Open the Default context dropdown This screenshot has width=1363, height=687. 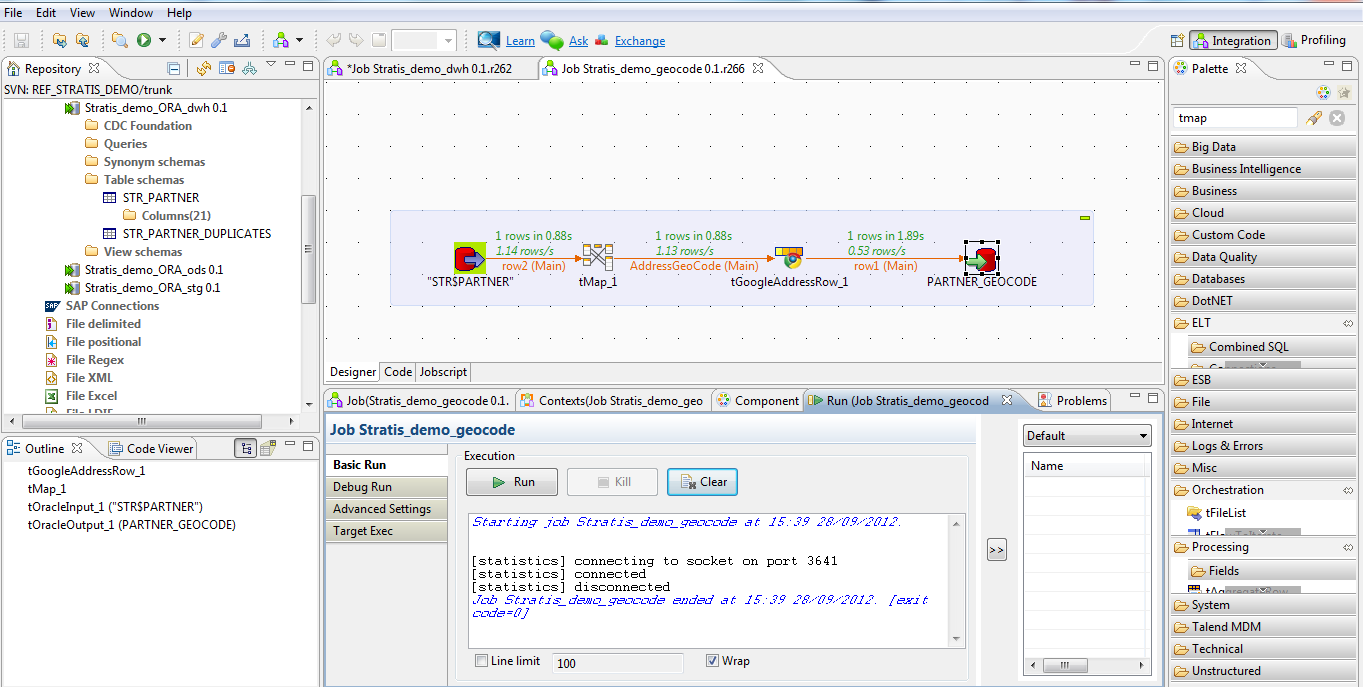(x=1087, y=436)
